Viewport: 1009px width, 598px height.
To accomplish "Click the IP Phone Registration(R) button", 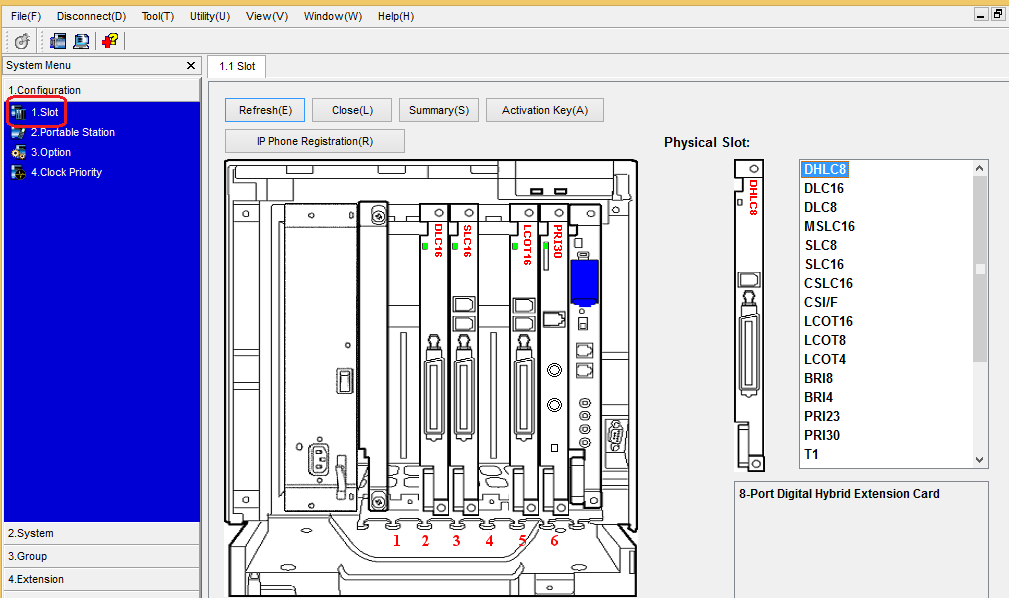I will (315, 141).
